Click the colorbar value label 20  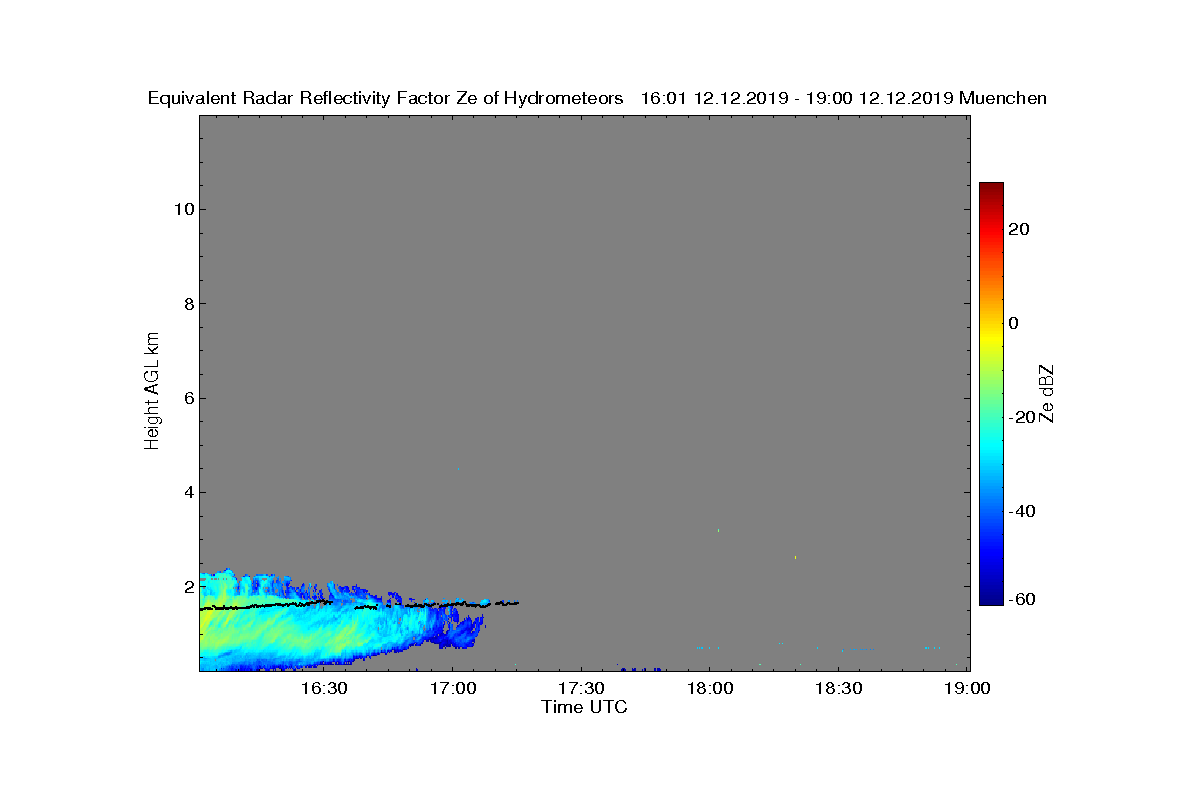pos(1020,229)
